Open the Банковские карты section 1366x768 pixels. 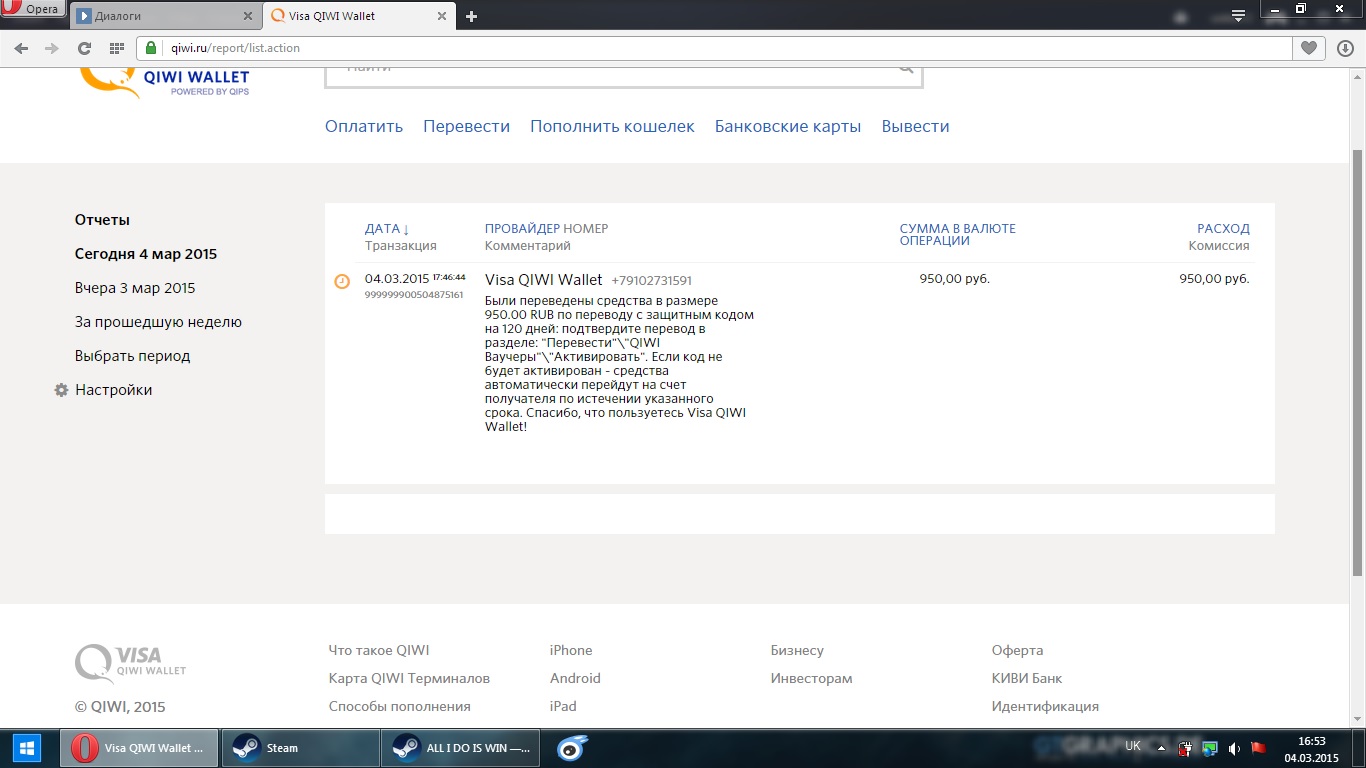click(788, 126)
